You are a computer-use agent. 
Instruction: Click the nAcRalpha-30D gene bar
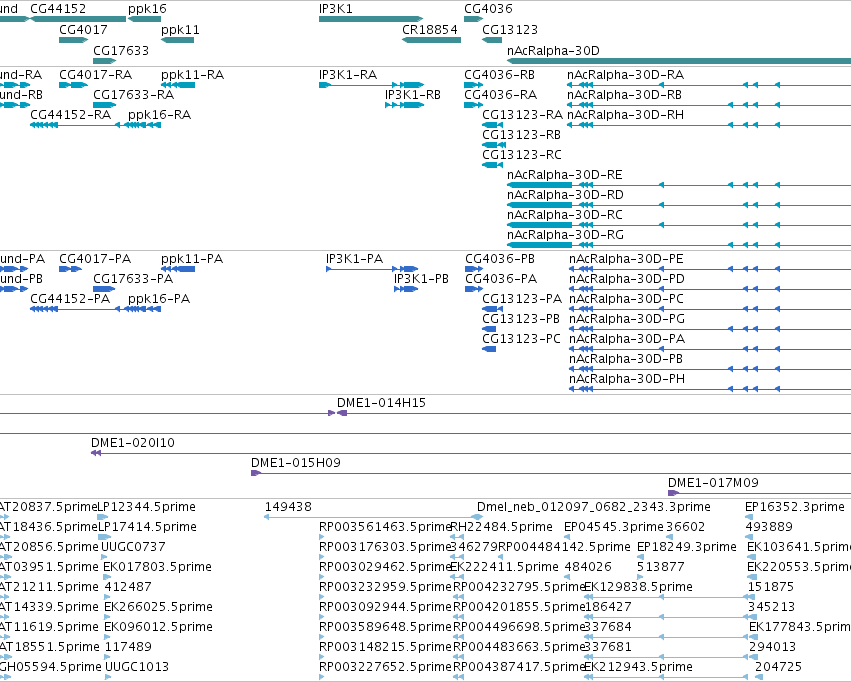tap(679, 61)
